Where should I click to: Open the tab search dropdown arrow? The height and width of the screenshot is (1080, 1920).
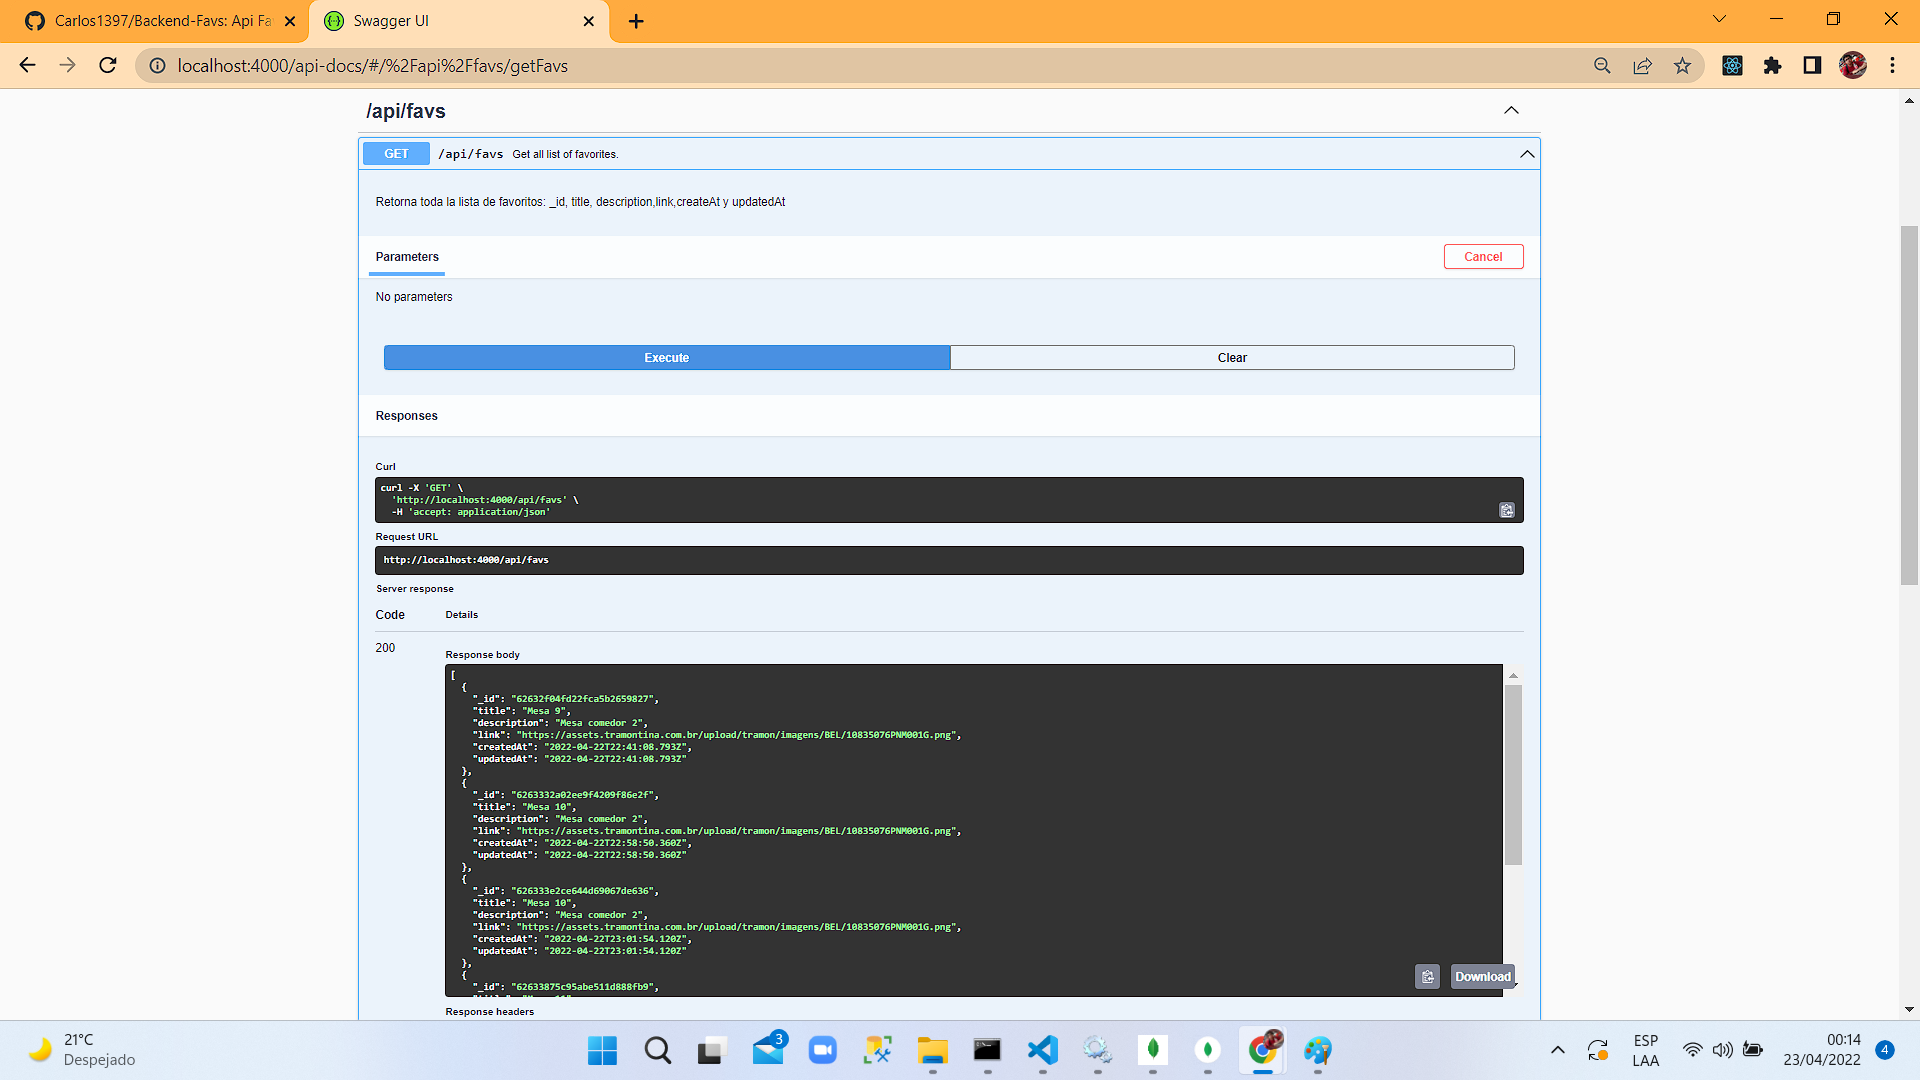point(1719,19)
